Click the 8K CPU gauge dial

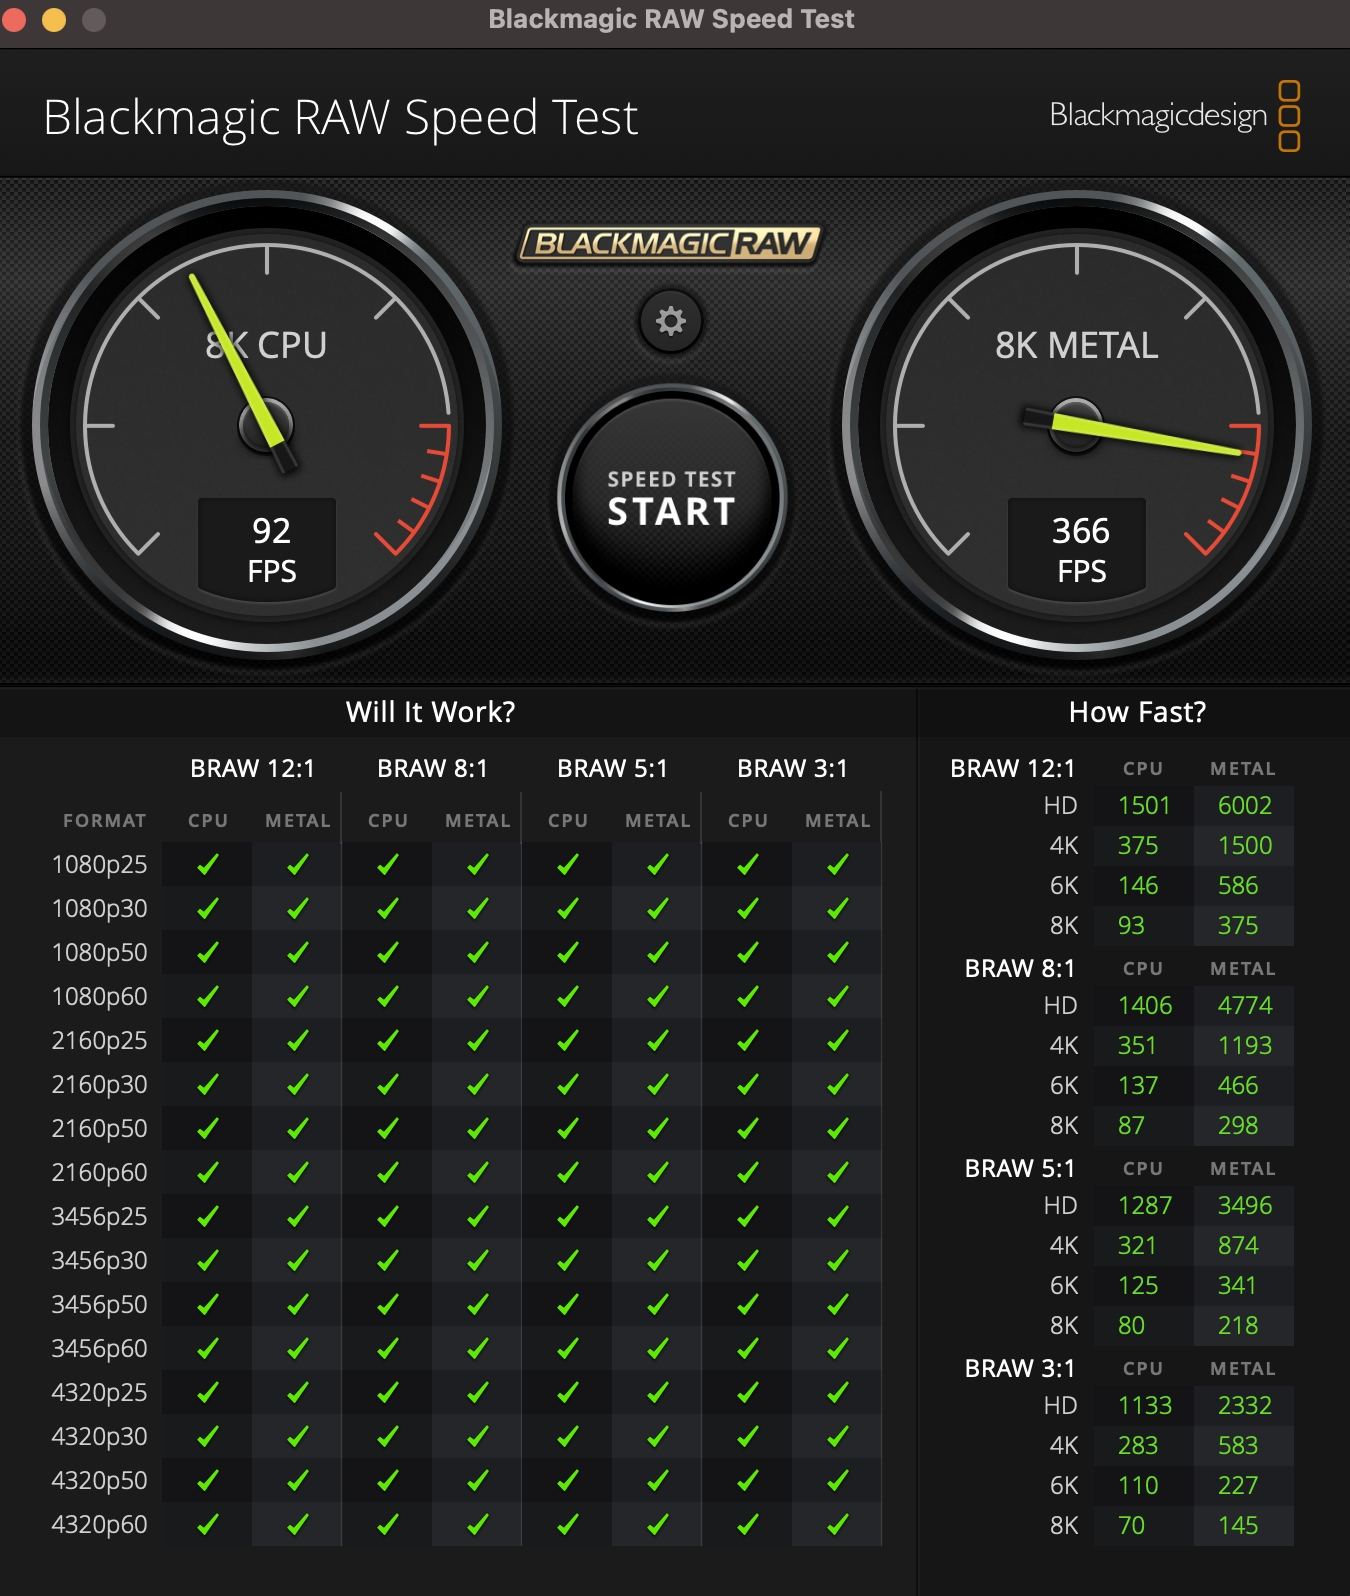click(267, 425)
